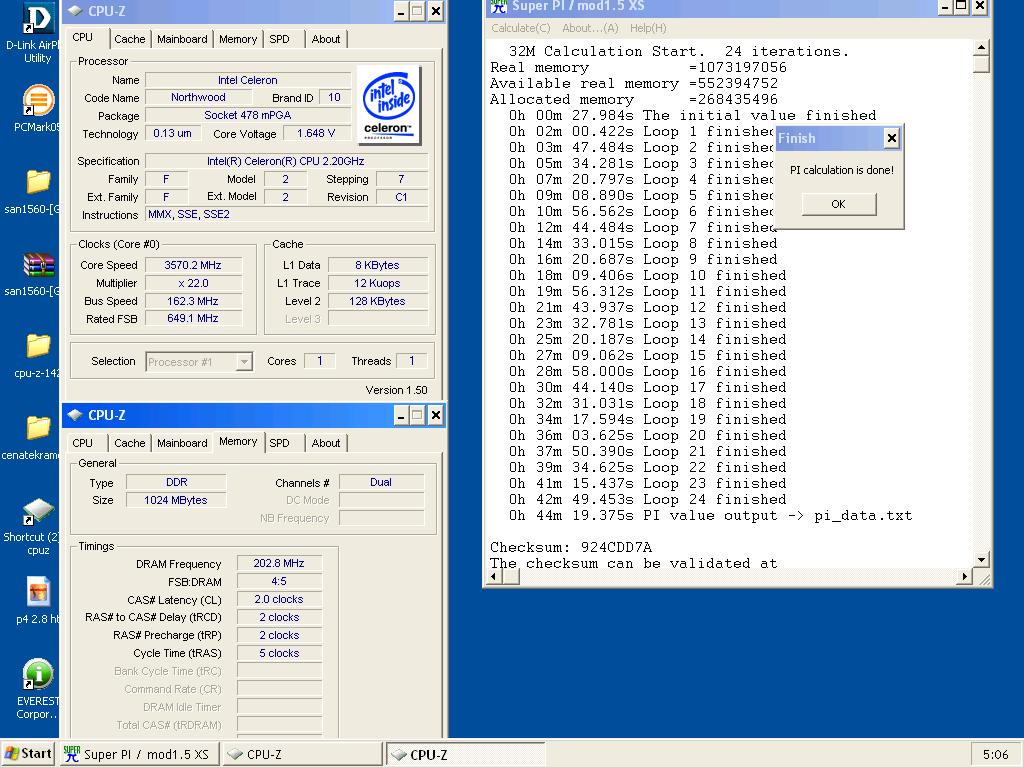Image resolution: width=1024 pixels, height=768 pixels.
Task: Activate the first CPU-Z taskbar button
Action: pyautogui.click(x=302, y=754)
